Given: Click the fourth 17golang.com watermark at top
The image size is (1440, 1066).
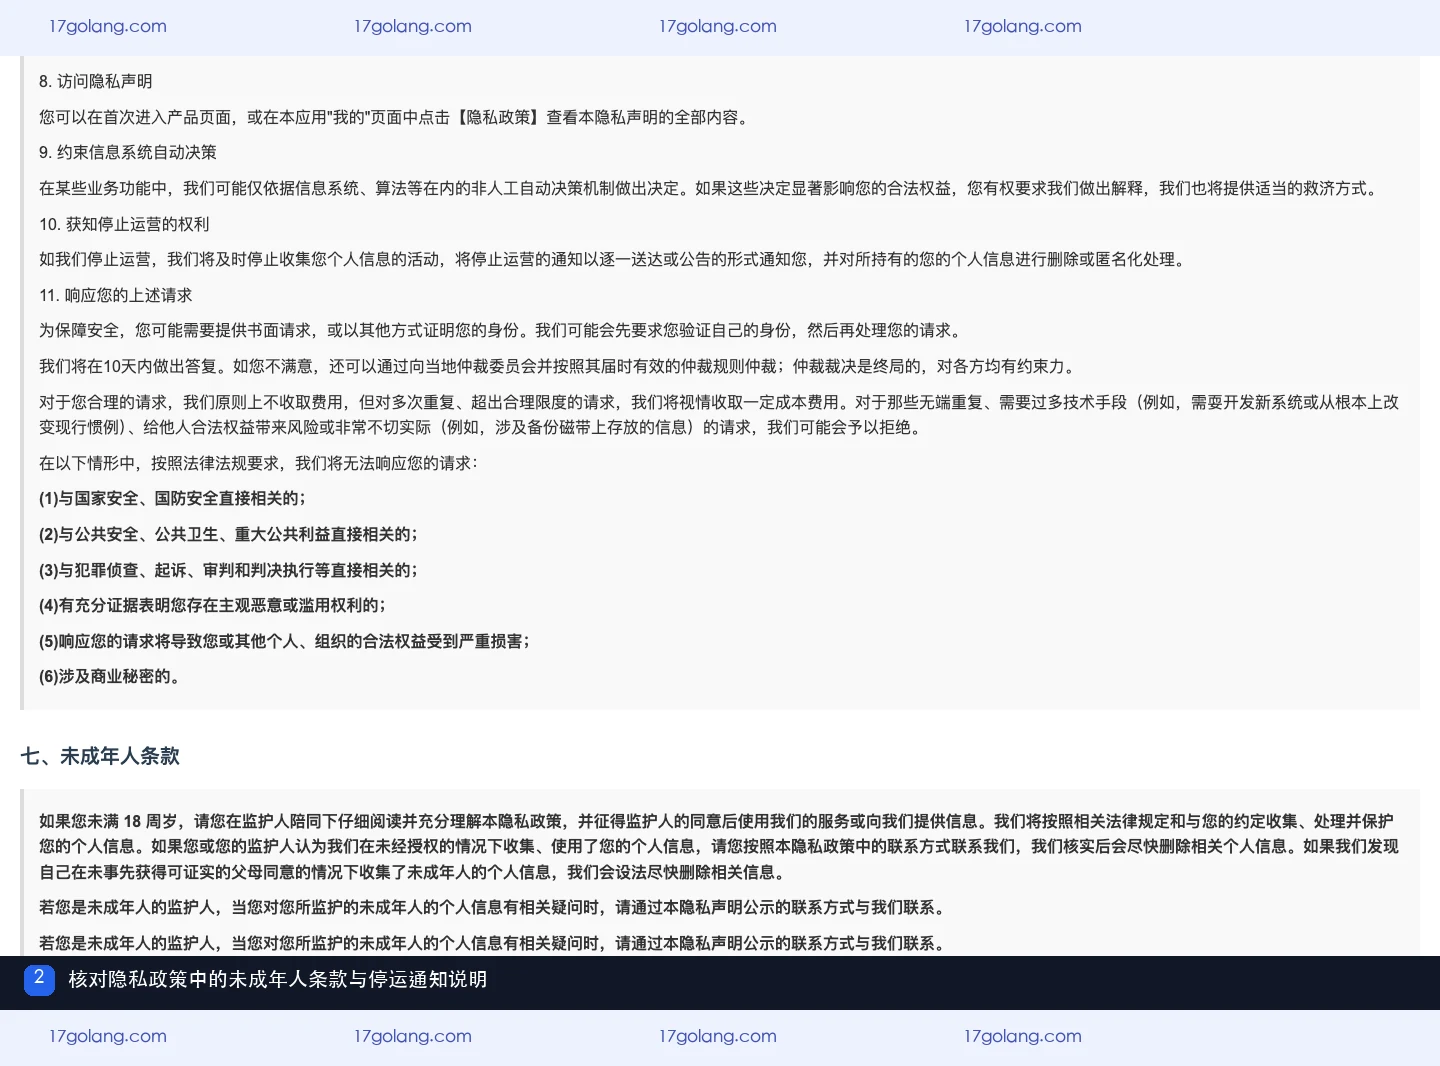Looking at the screenshot, I should coord(1023,26).
